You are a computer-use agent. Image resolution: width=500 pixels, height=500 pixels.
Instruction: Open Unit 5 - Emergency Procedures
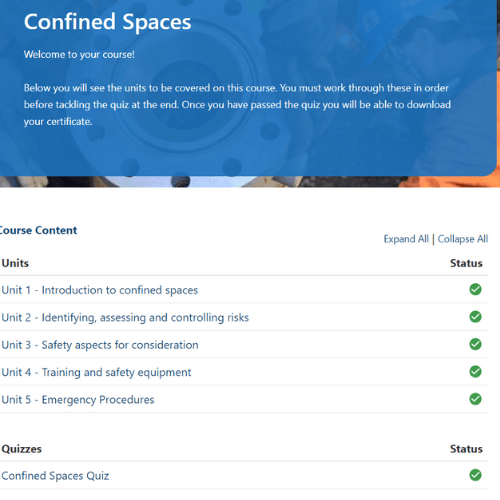(78, 400)
